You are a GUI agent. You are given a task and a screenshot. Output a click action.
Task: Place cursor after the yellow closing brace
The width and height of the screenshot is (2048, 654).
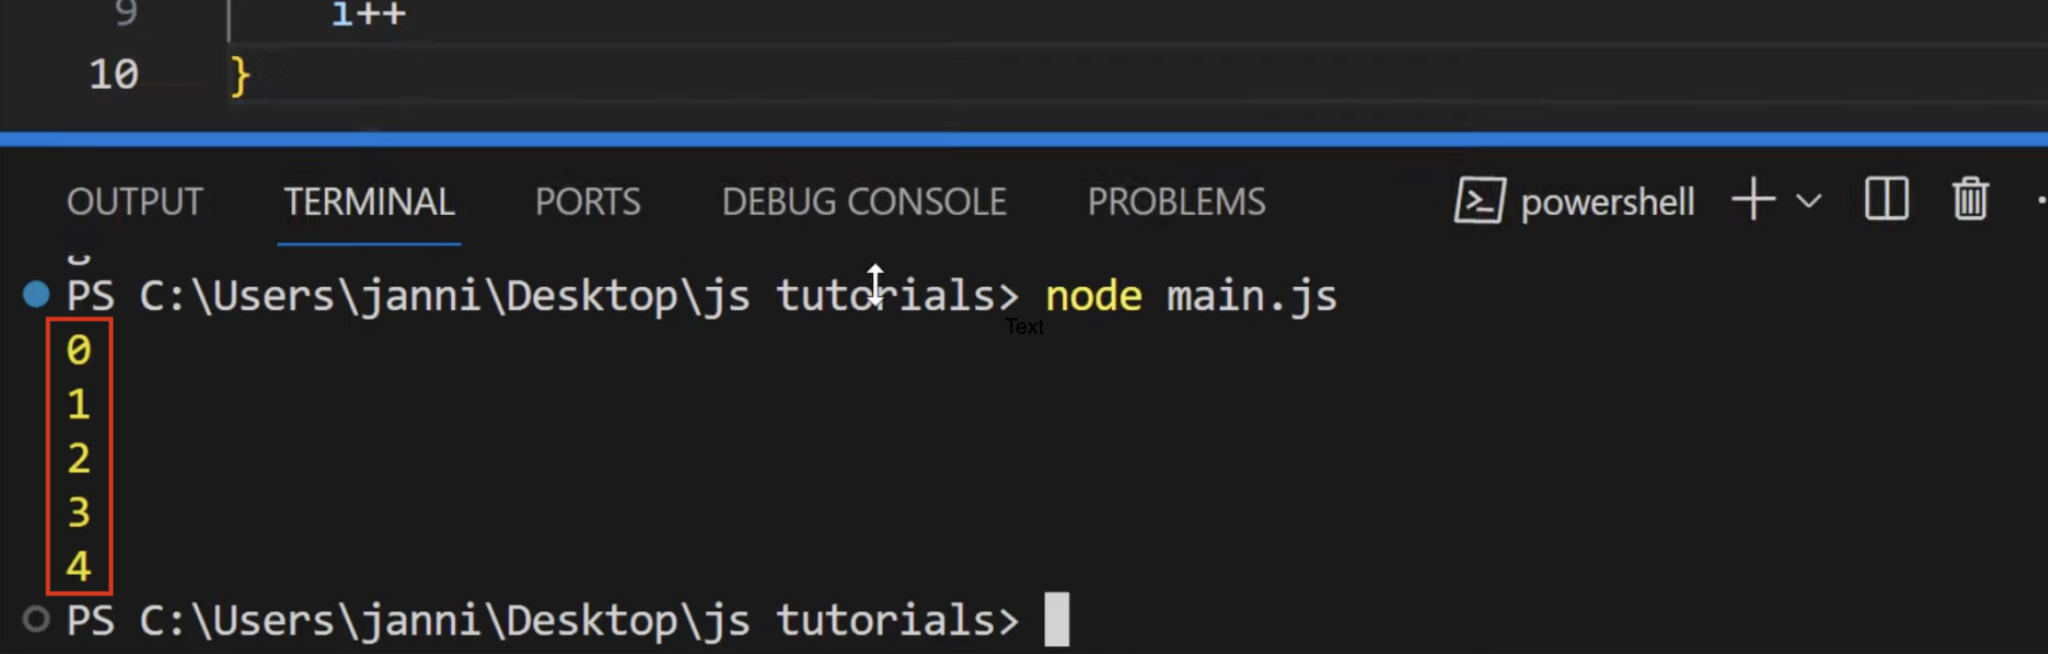pos(252,75)
